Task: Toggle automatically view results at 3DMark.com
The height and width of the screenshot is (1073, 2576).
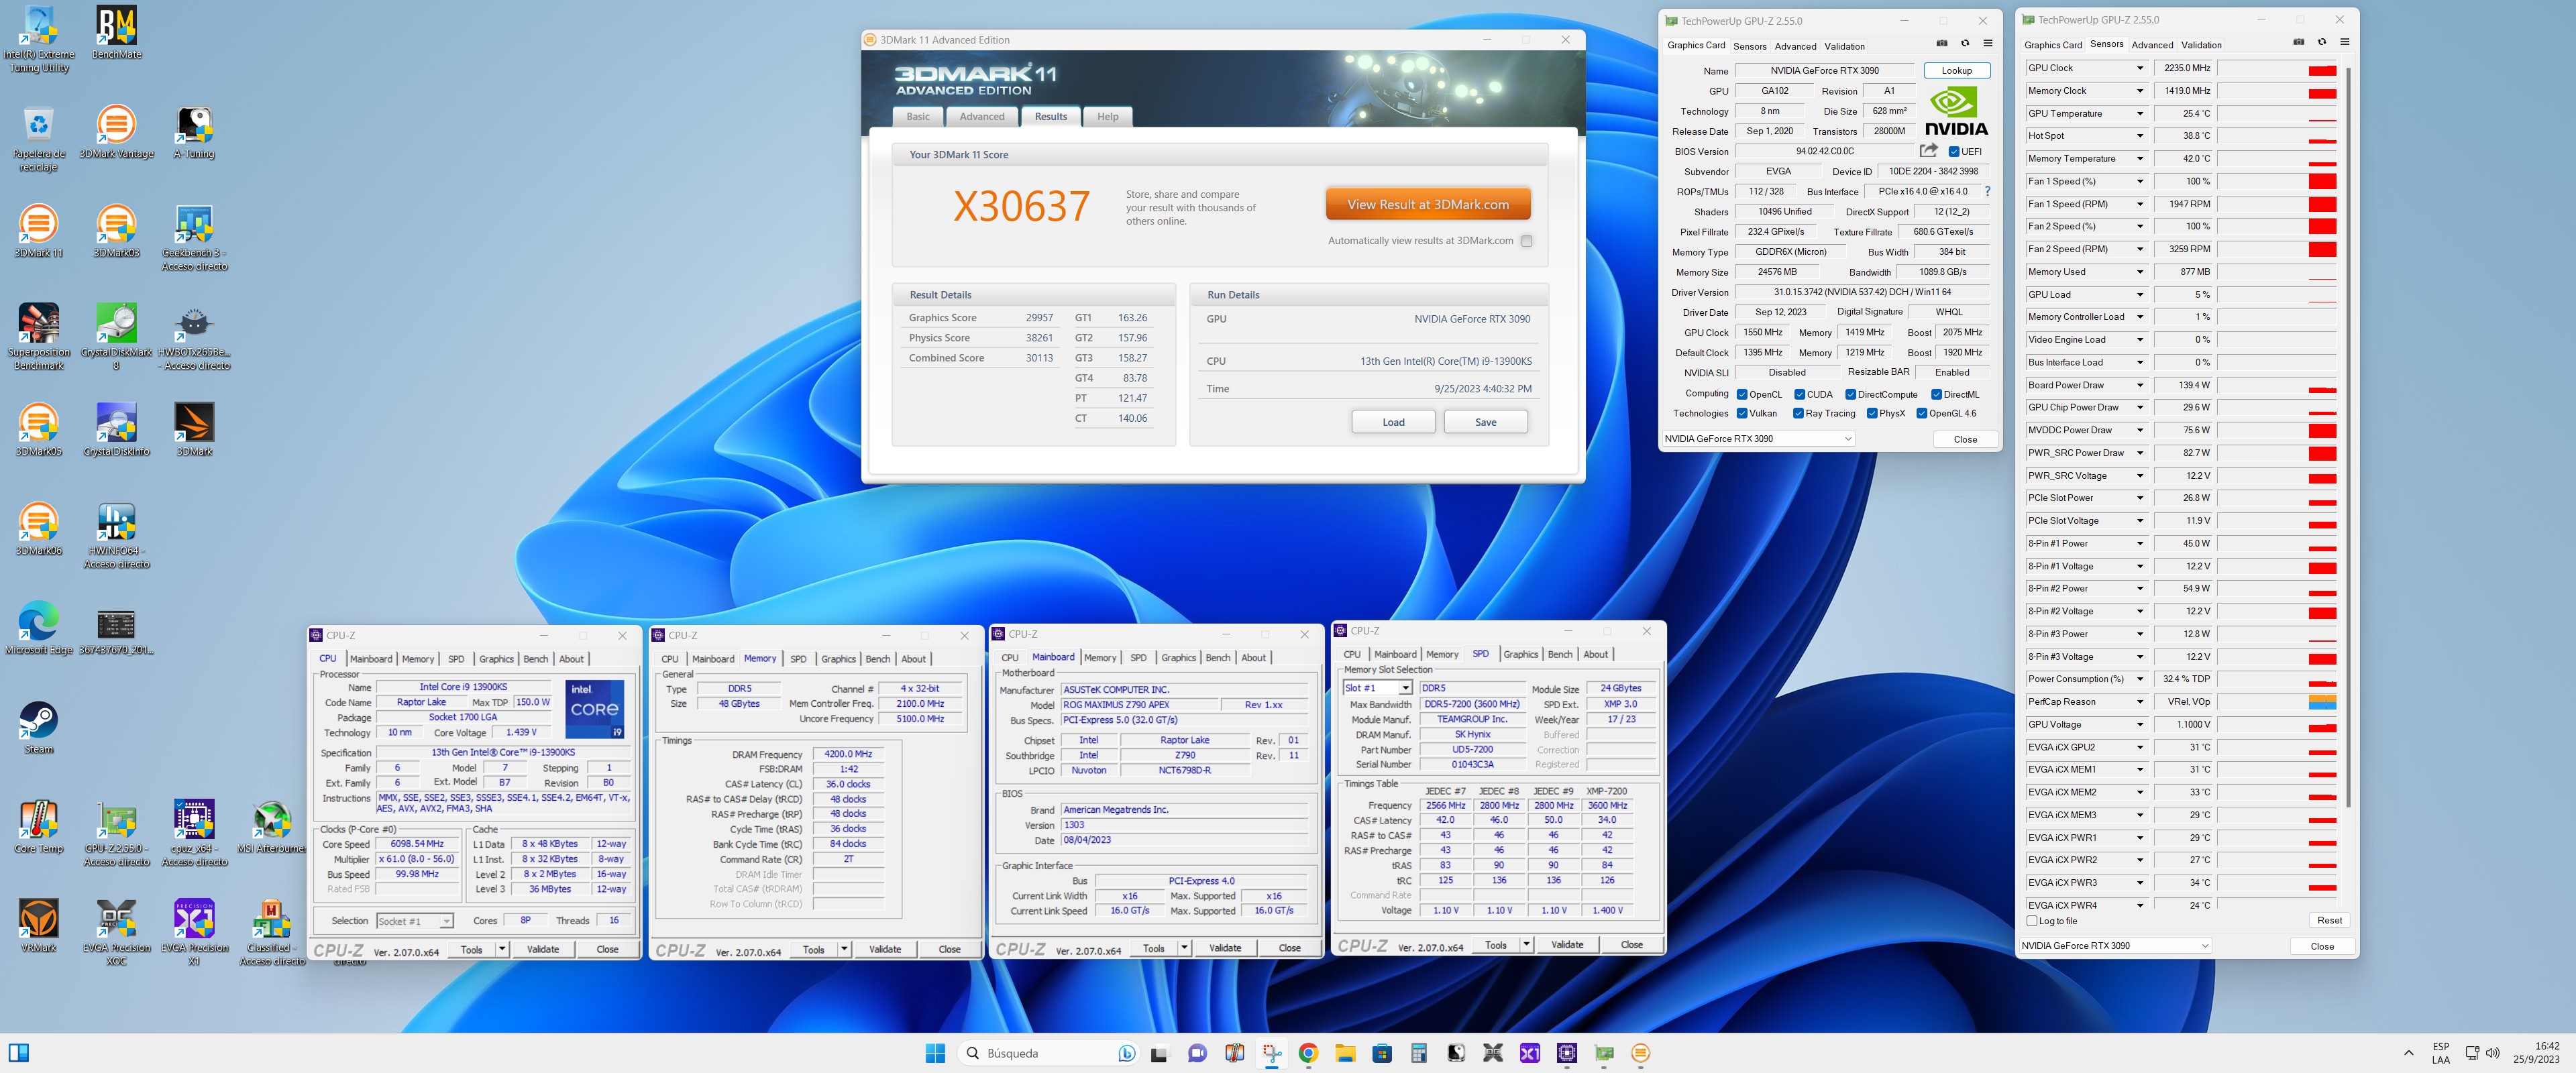Action: click(x=1526, y=241)
